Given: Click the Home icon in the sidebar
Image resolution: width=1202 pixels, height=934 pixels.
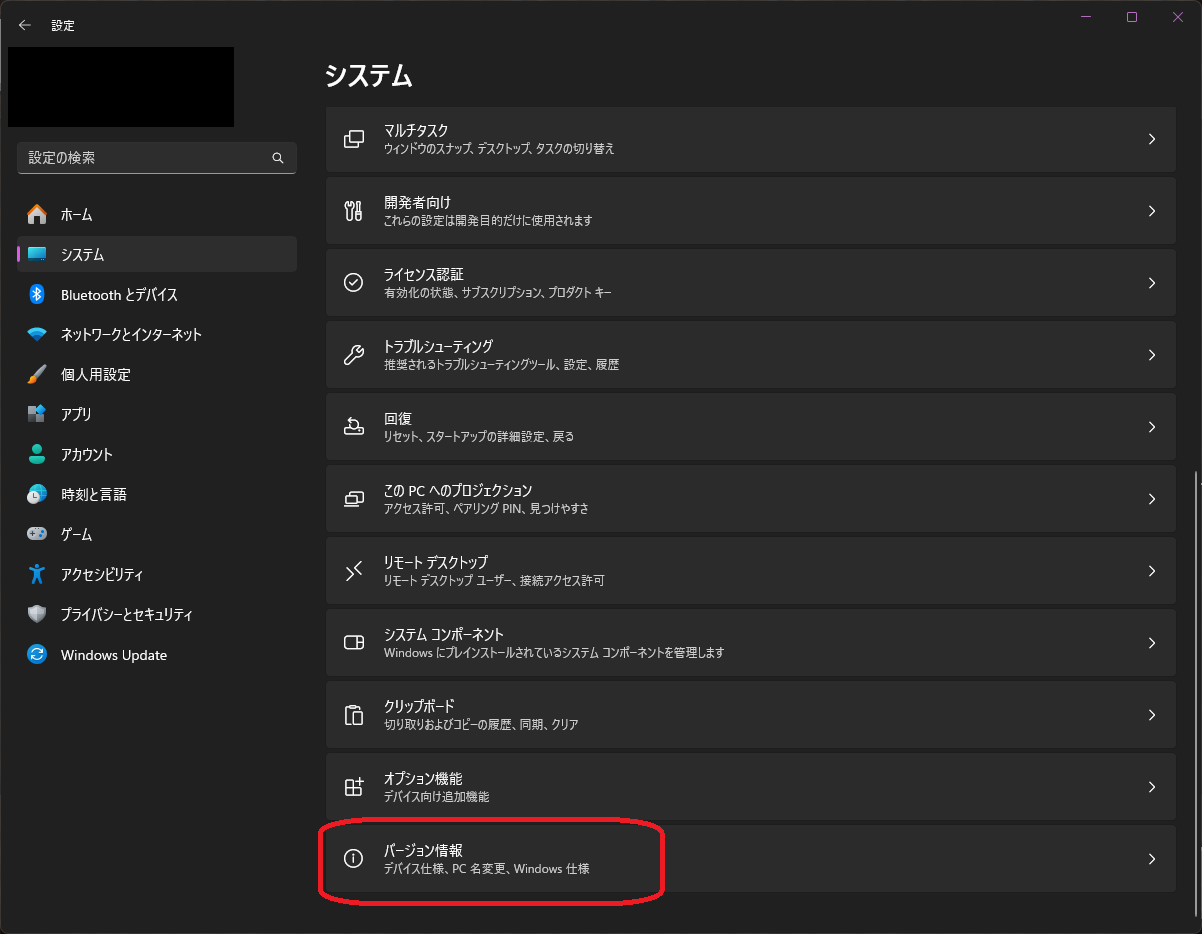Looking at the screenshot, I should click(x=37, y=214).
